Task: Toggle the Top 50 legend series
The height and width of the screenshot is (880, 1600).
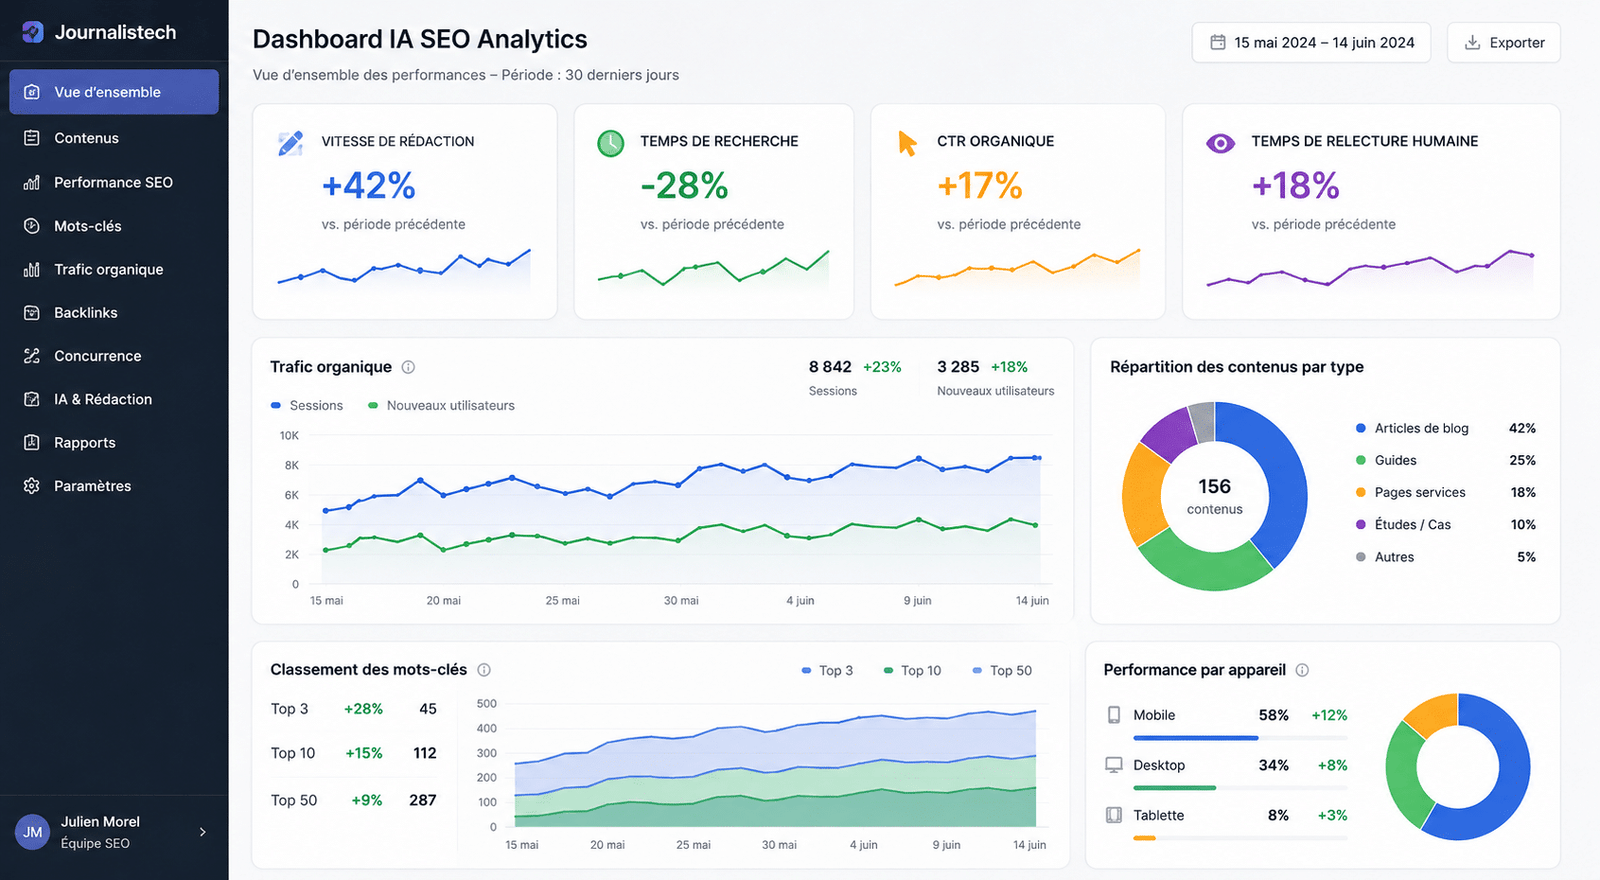Action: click(x=1002, y=670)
